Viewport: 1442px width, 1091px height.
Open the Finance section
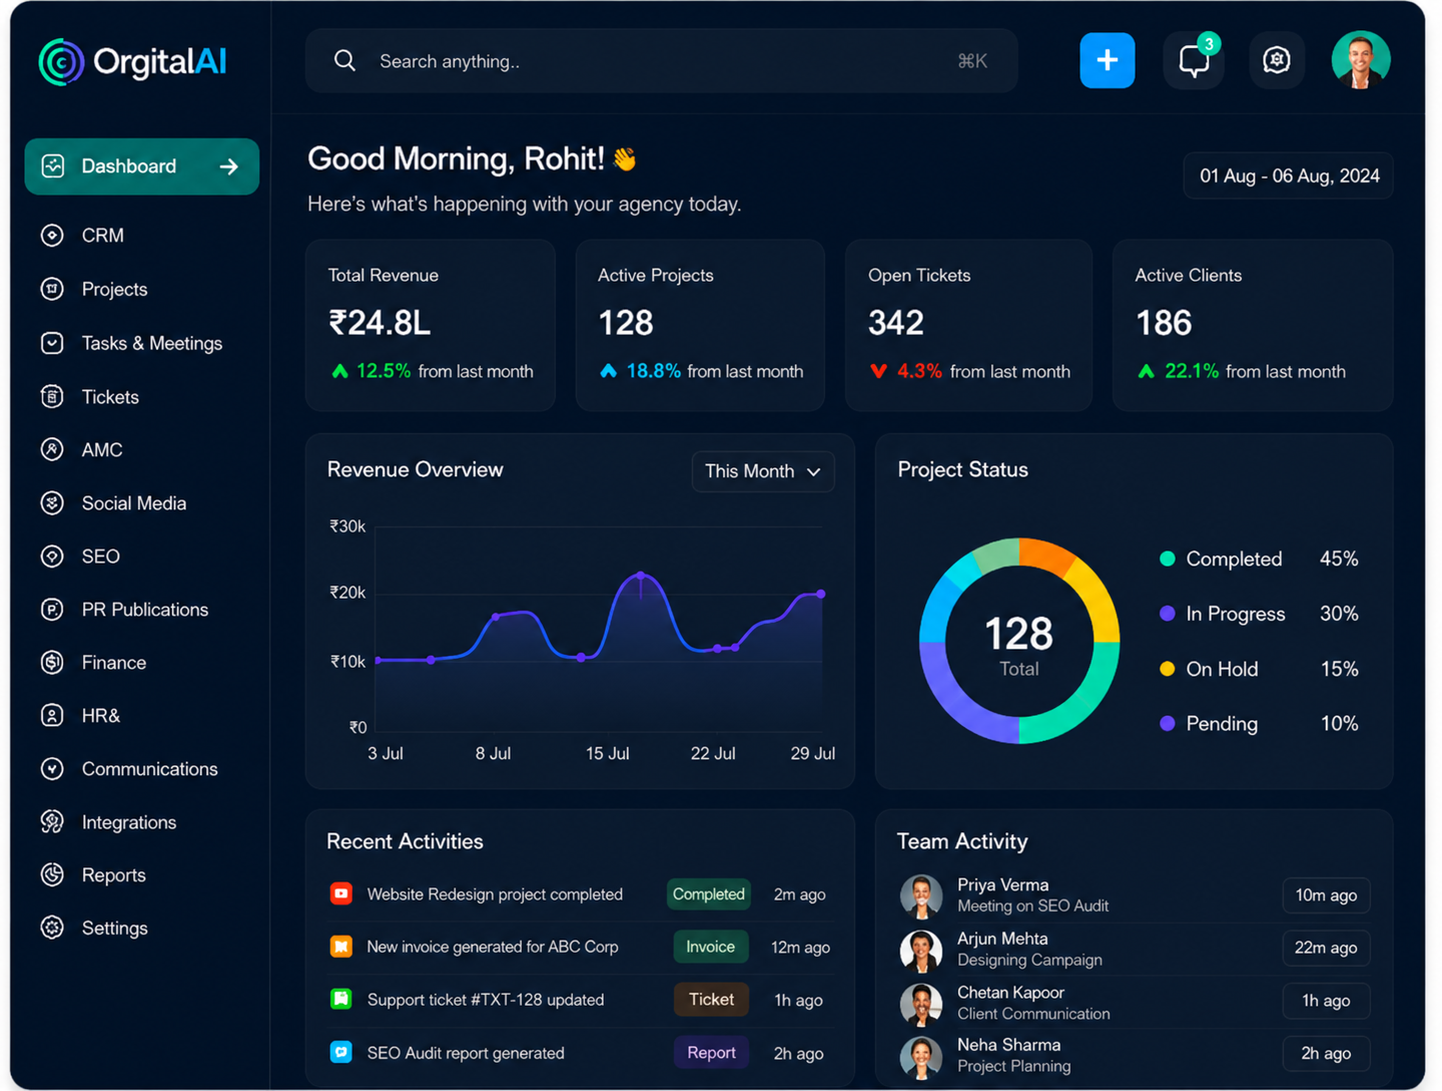114,662
